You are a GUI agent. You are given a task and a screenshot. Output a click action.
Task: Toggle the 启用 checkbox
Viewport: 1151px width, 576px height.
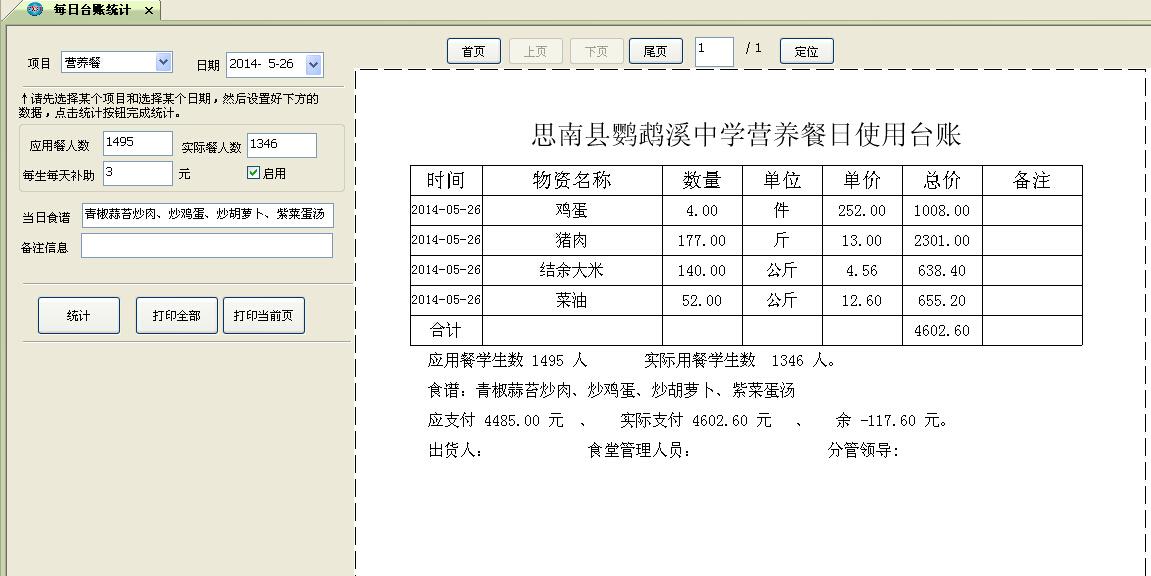tap(253, 172)
